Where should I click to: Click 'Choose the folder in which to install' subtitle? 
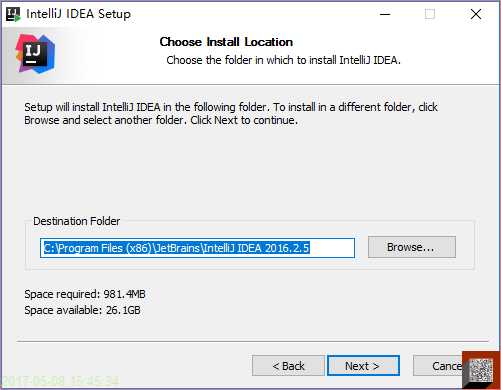pos(283,60)
